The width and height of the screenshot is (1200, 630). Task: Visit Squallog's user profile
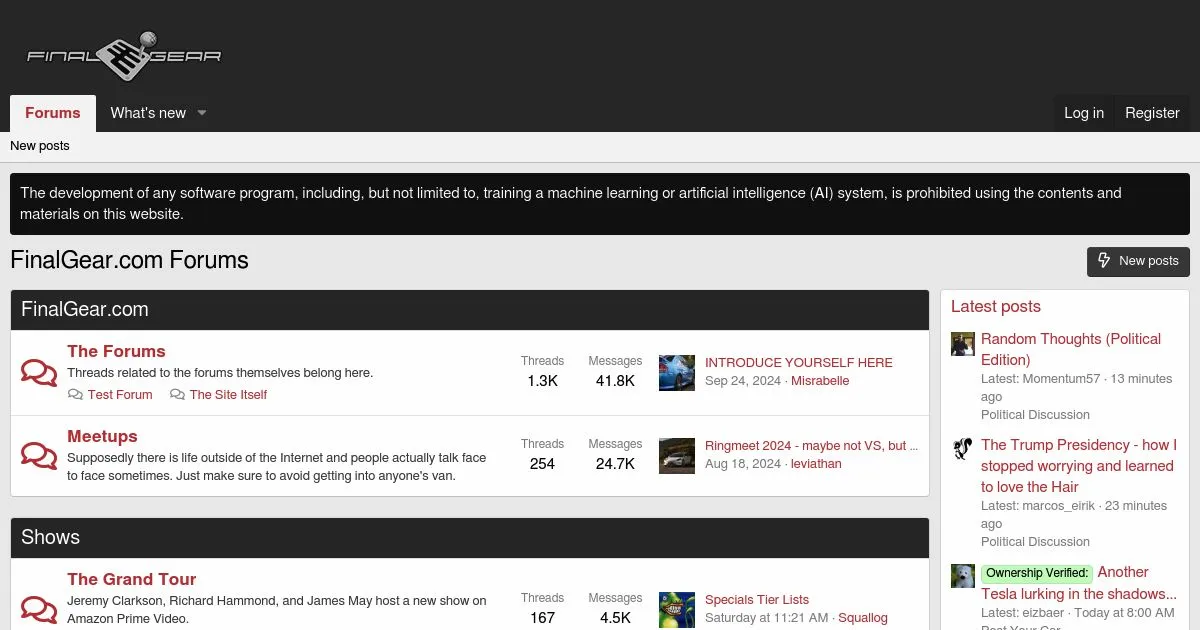point(863,618)
